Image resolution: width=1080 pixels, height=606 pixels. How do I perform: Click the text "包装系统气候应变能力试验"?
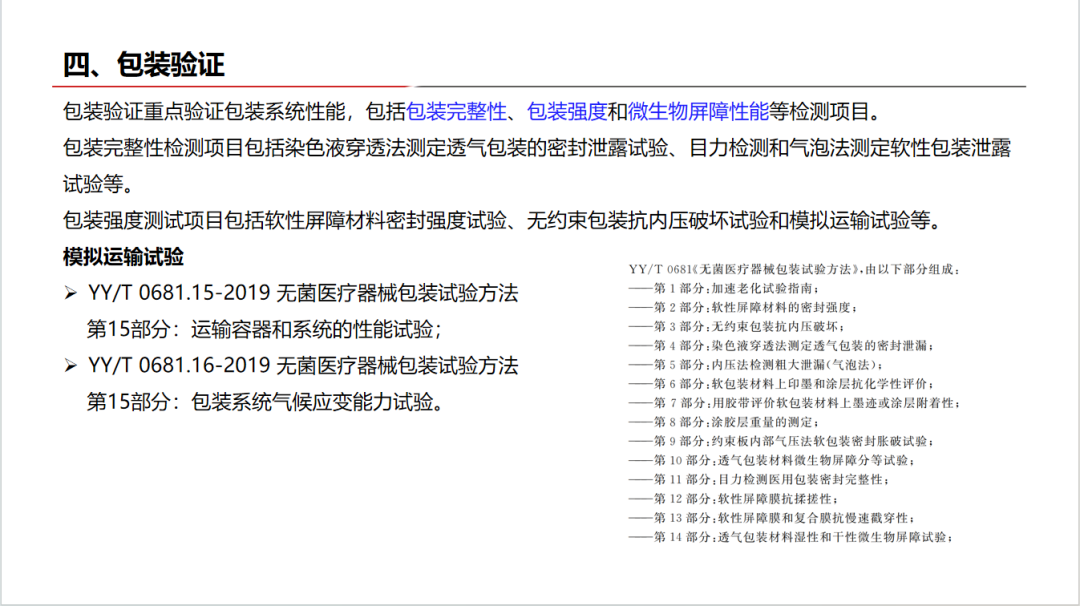point(312,401)
